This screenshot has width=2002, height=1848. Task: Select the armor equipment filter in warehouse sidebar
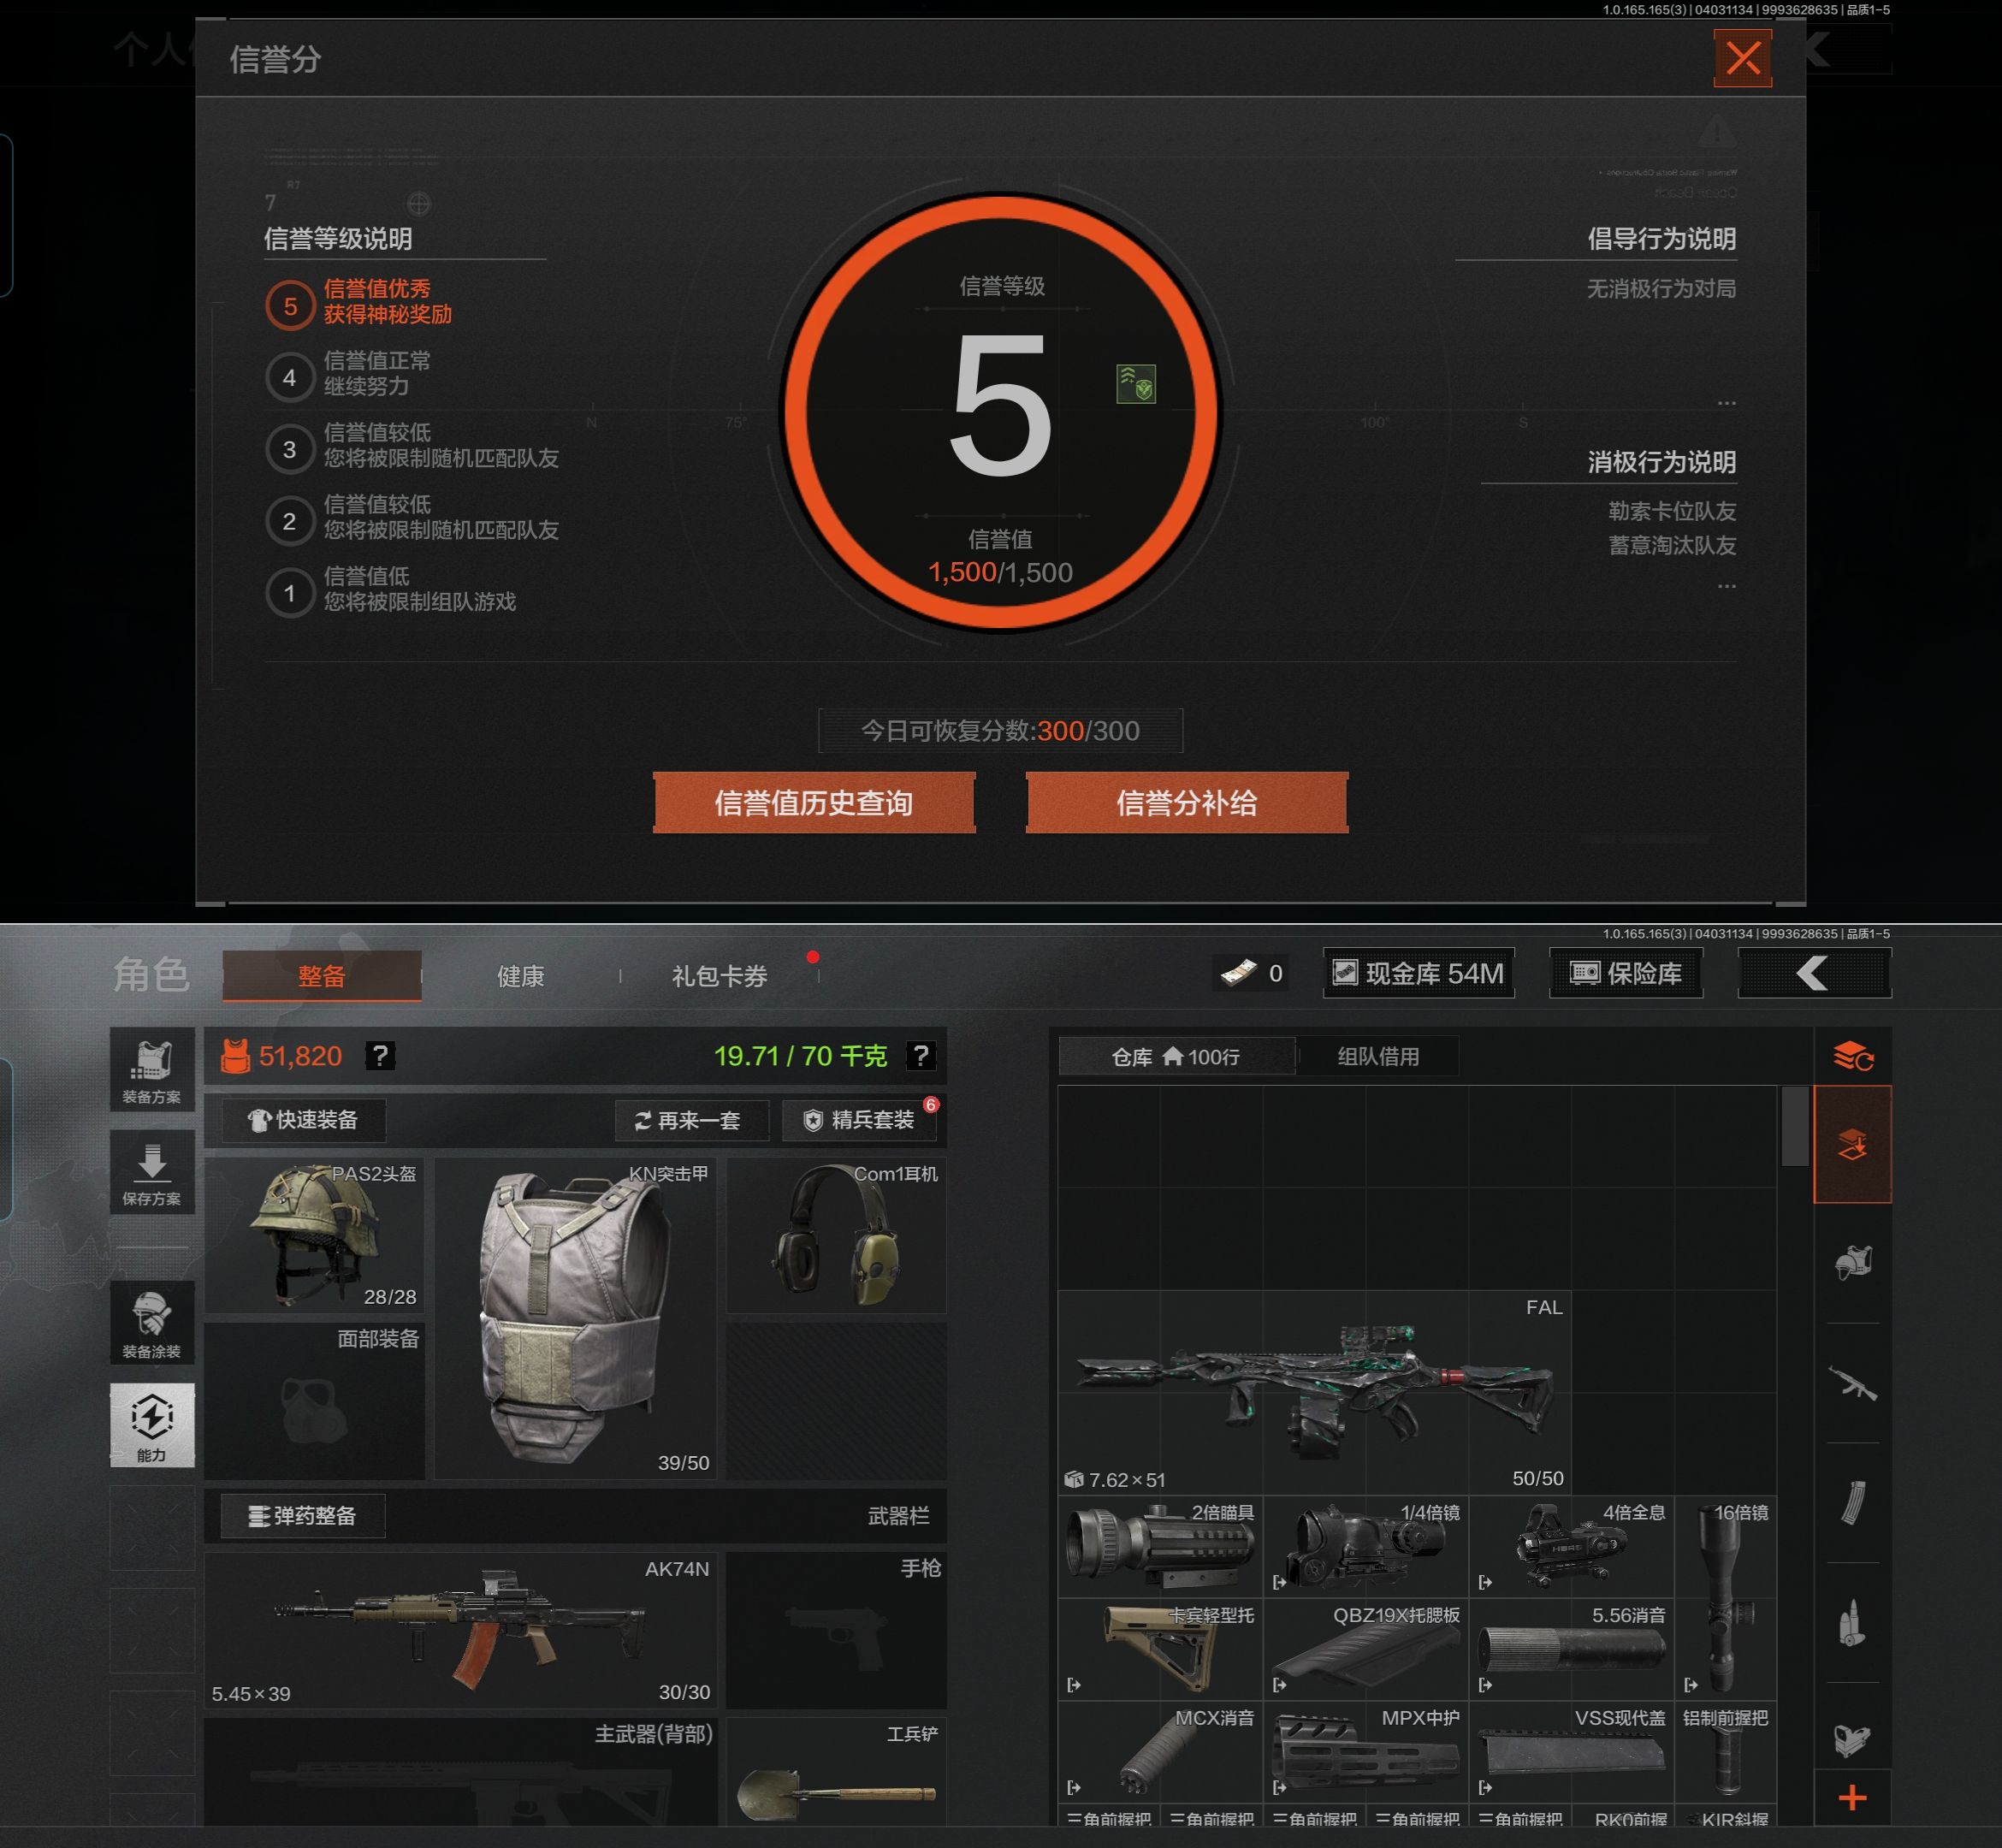pos(1853,1263)
